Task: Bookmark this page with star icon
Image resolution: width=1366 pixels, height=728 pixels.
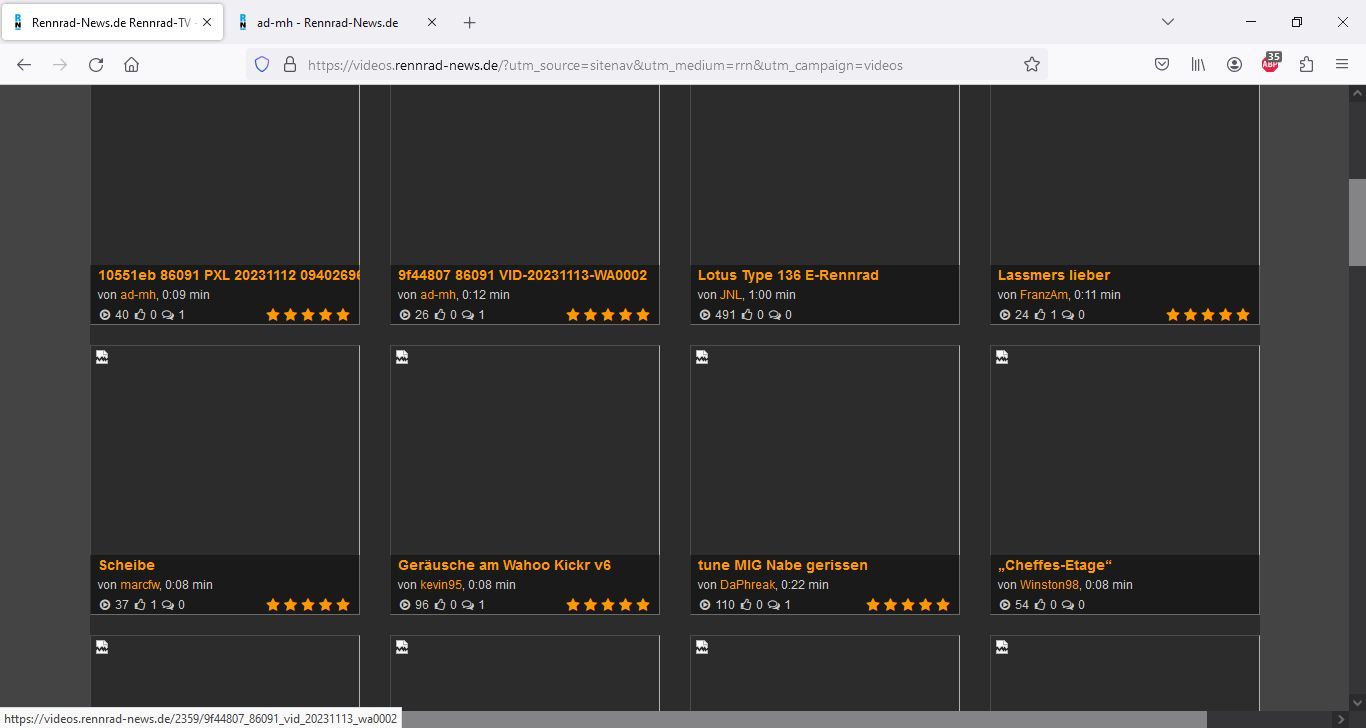Action: tap(1032, 64)
